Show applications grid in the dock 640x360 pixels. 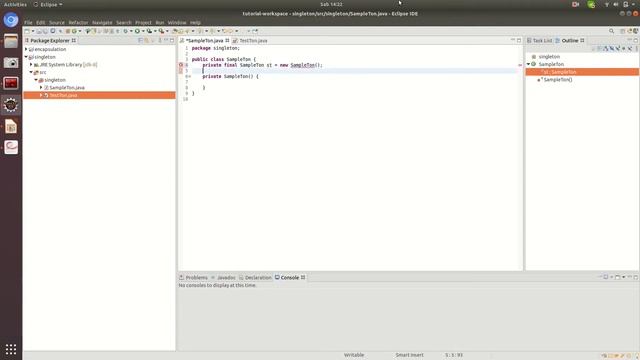coord(11,349)
